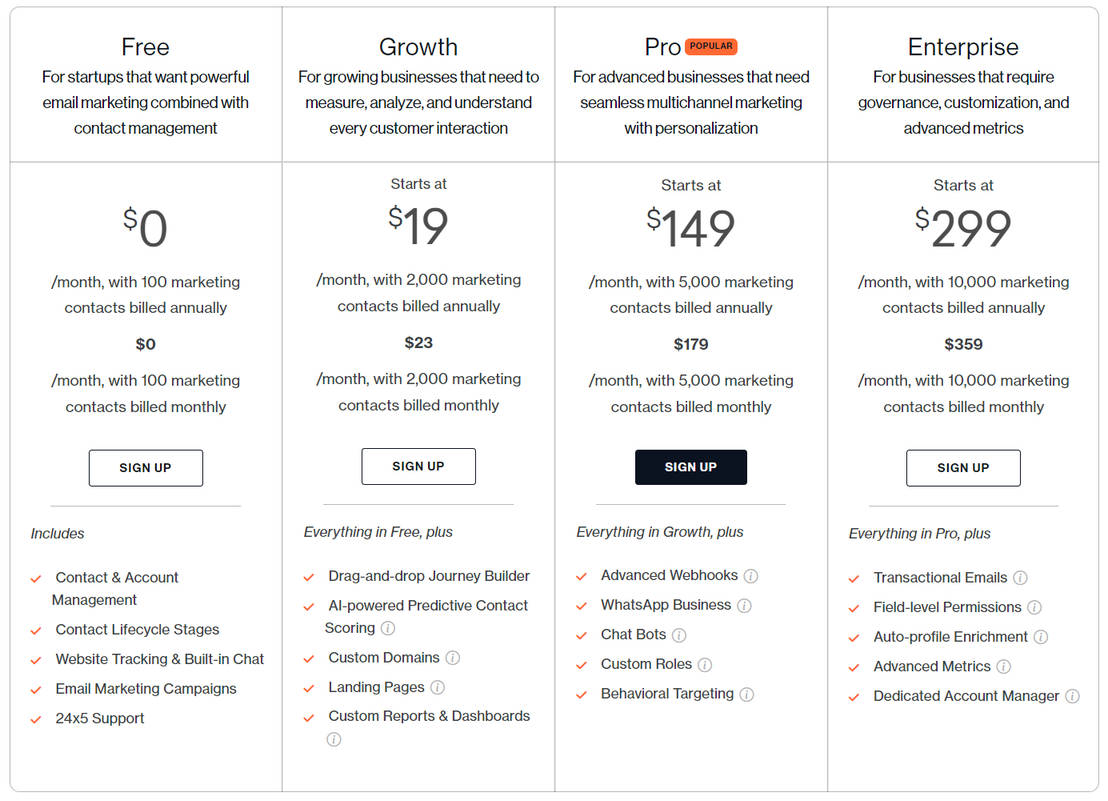Click Auto-profile Enrichment info icon
This screenshot has height=801, width=1108.
(x=1041, y=637)
